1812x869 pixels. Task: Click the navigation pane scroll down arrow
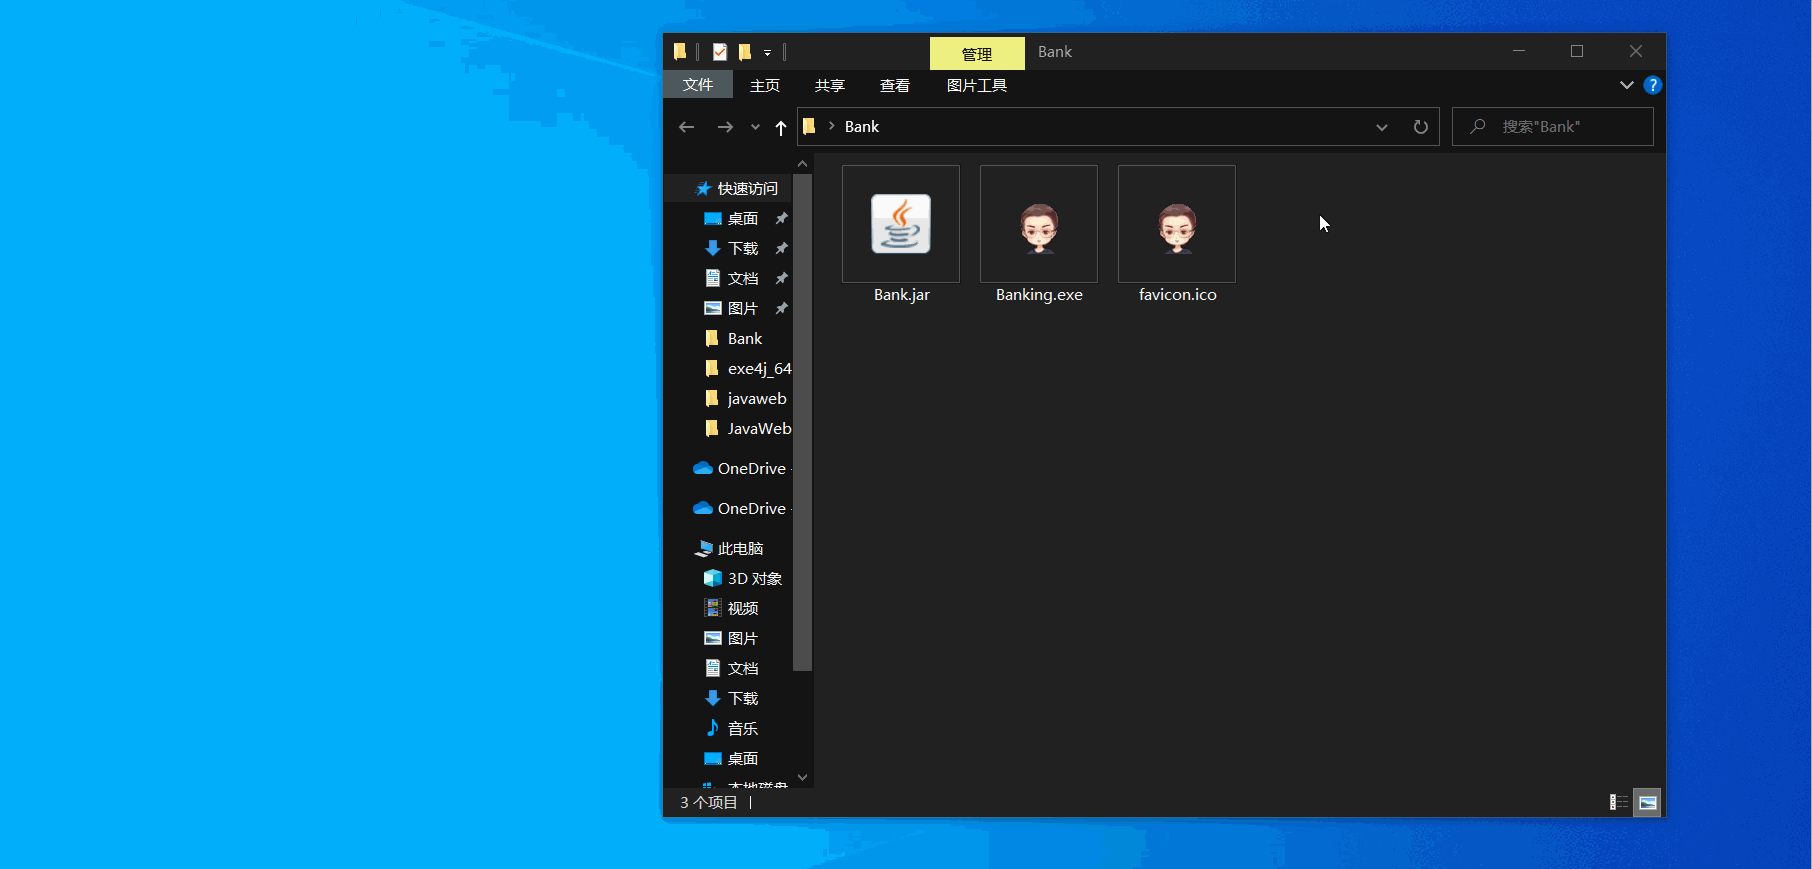(802, 777)
